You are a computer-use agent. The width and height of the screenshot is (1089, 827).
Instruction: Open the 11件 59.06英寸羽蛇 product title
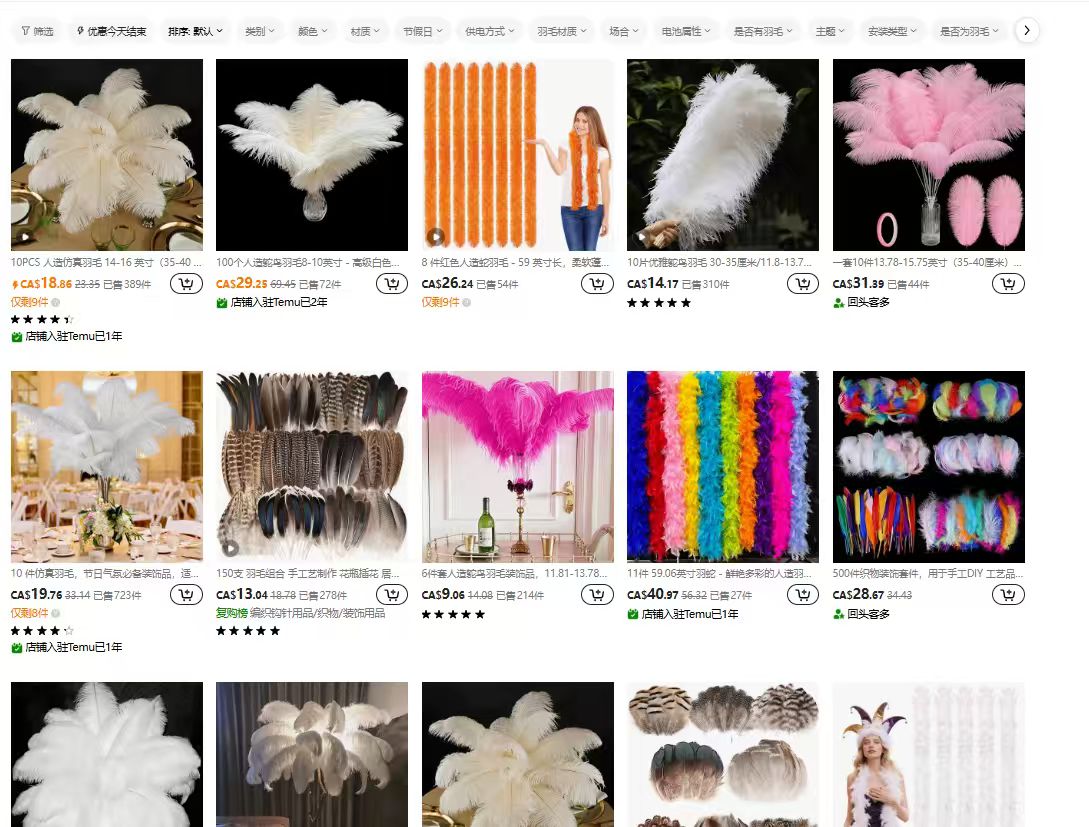click(x=720, y=574)
